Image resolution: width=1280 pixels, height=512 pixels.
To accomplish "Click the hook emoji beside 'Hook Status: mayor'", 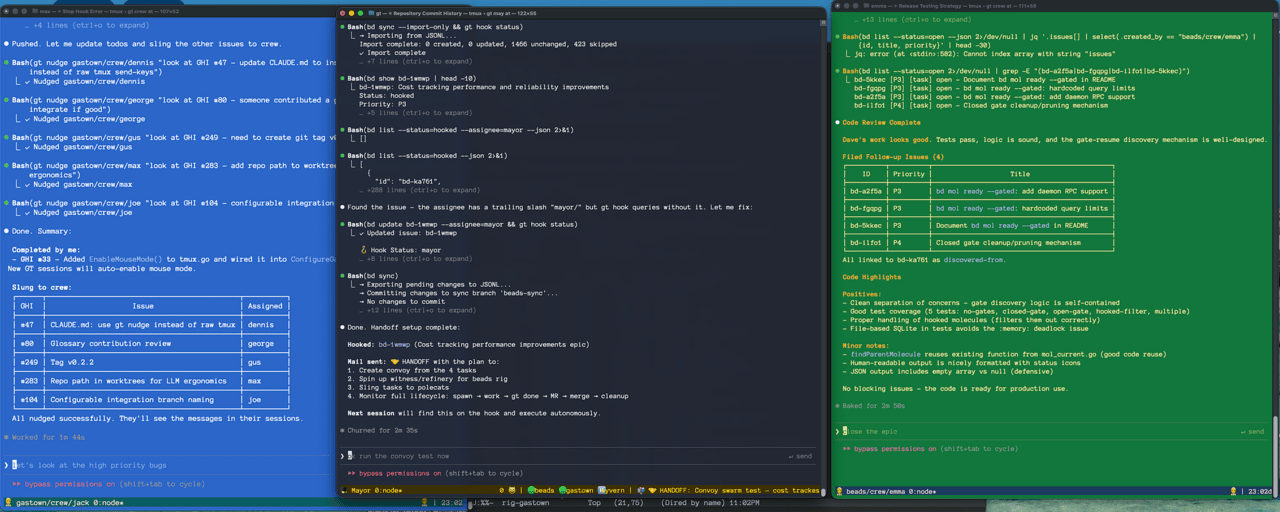I will click(x=364, y=251).
